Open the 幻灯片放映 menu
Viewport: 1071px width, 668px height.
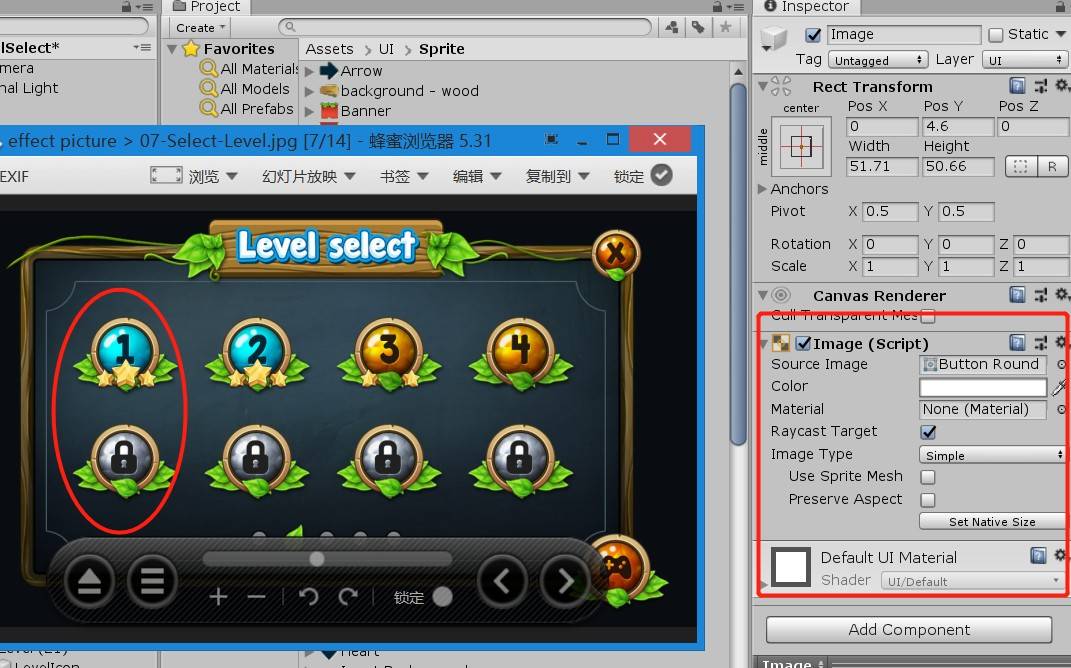(309, 176)
